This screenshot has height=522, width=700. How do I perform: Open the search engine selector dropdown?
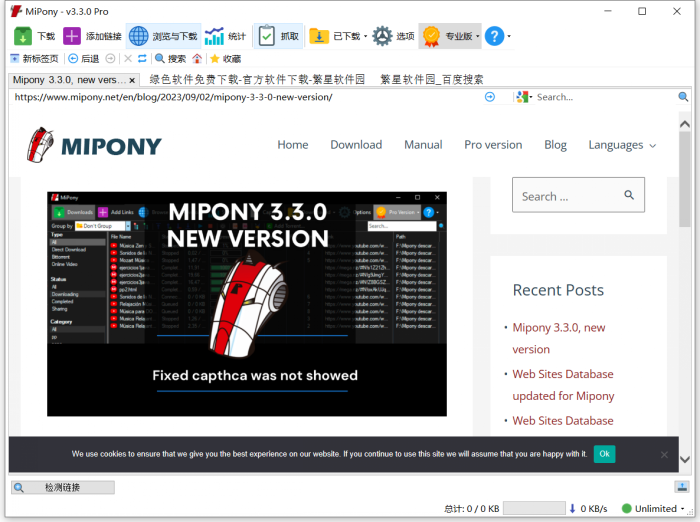click(524, 97)
